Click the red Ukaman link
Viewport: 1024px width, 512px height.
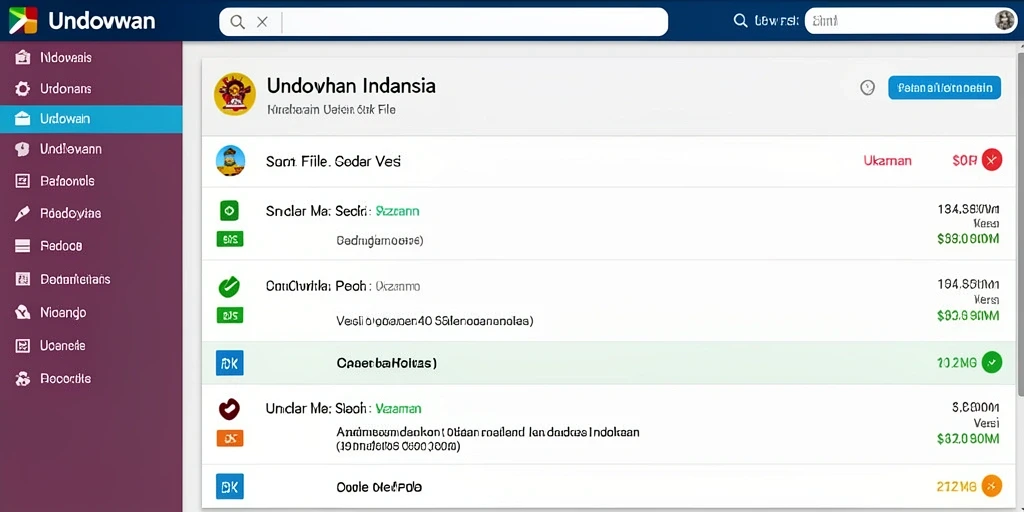pos(888,161)
